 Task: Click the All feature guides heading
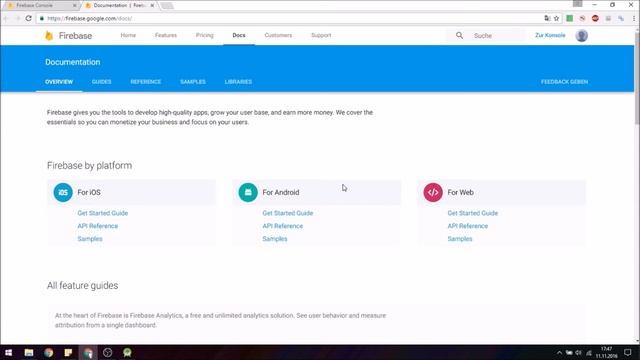click(82, 285)
